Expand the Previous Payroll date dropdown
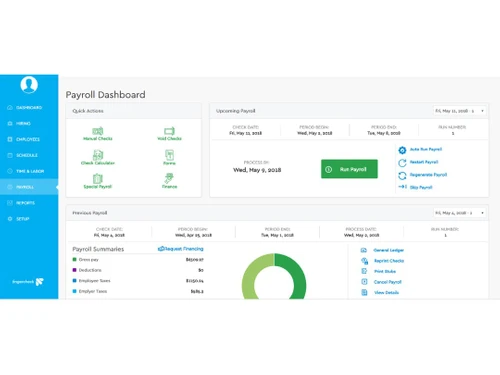Image resolution: width=500 pixels, height=375 pixels. tap(459, 213)
